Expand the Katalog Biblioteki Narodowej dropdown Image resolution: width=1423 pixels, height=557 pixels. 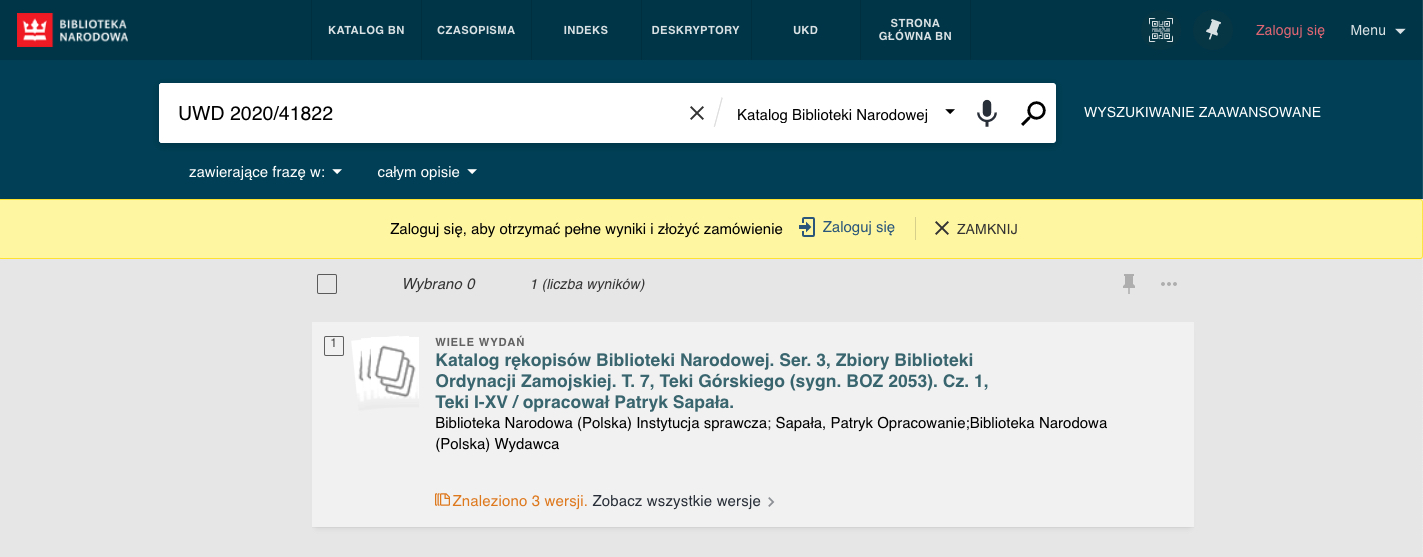point(845,114)
